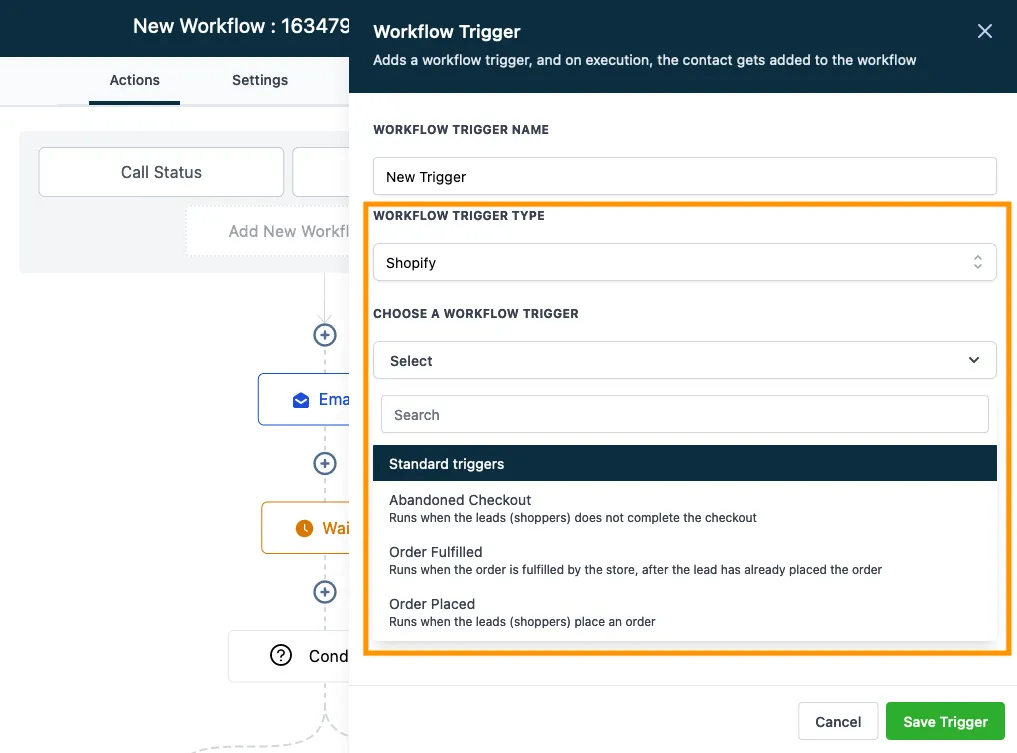Choose the Abandoned Checkout trigger
The height and width of the screenshot is (753, 1017).
[x=684, y=508]
